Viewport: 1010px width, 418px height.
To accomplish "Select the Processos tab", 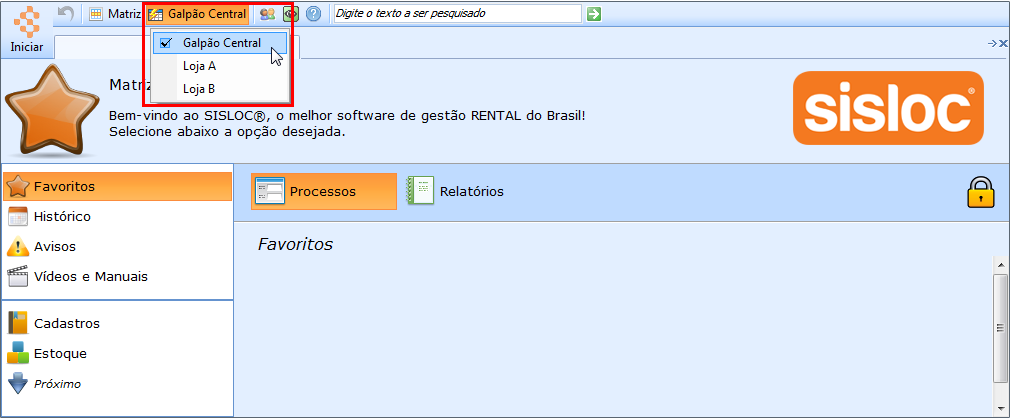I will tap(324, 191).
